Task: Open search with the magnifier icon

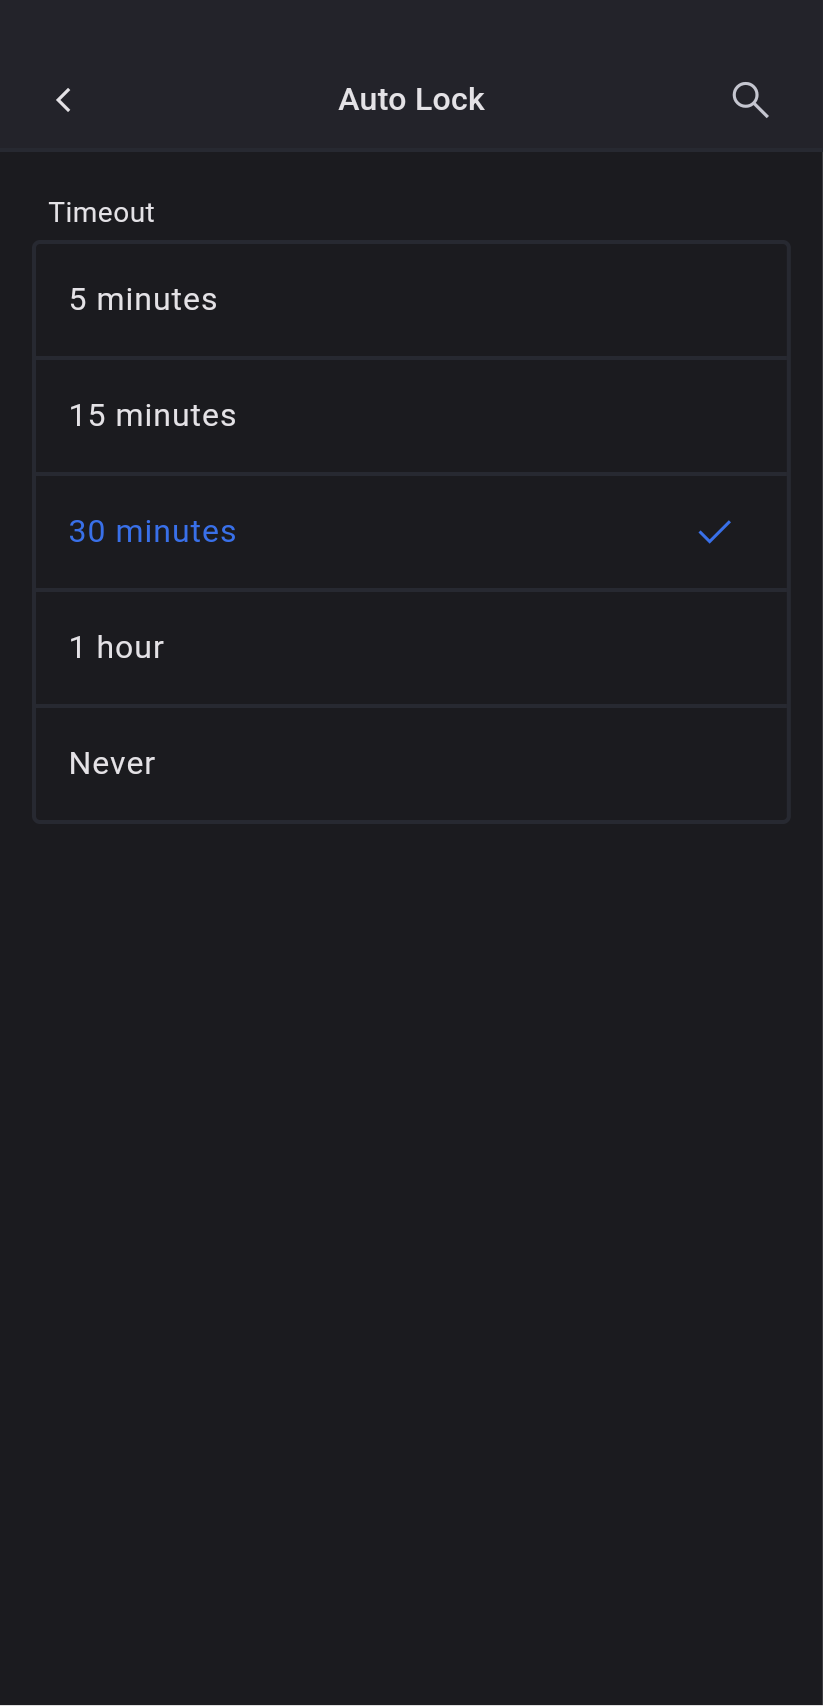Action: (750, 100)
